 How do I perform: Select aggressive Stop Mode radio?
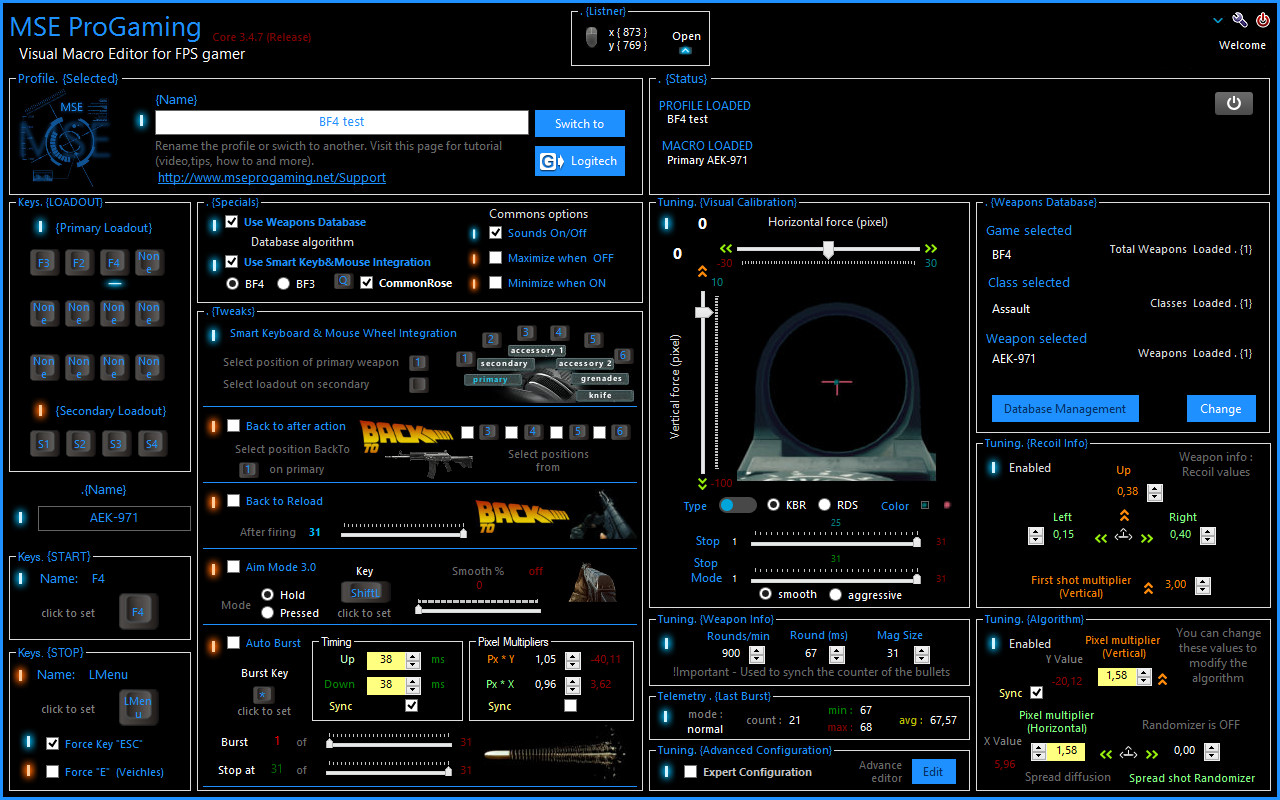tap(836, 594)
